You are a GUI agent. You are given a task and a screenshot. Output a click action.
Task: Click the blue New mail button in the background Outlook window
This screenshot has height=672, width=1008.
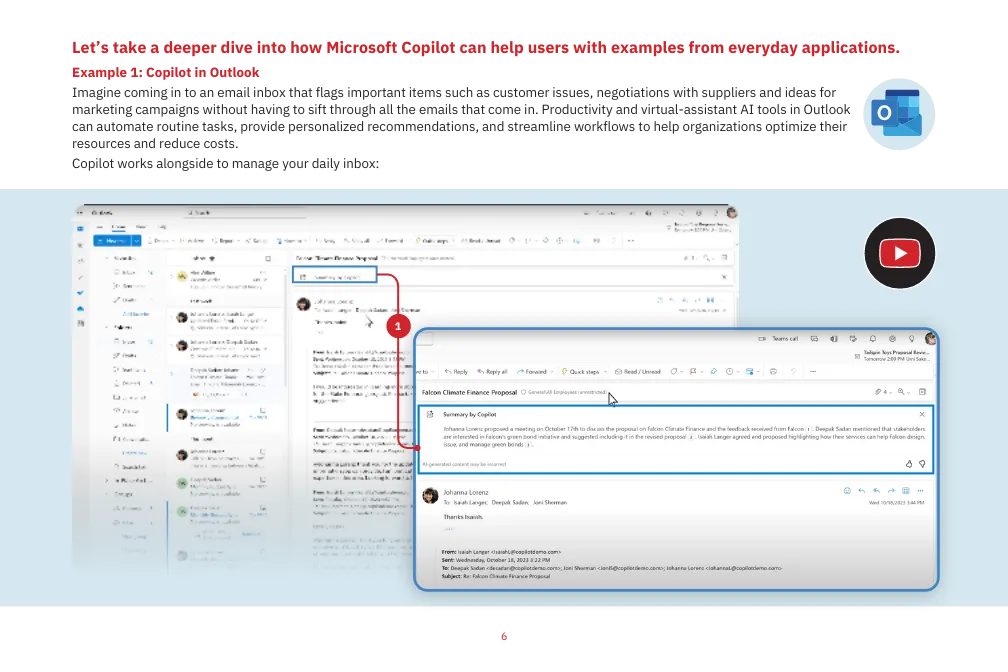point(112,241)
